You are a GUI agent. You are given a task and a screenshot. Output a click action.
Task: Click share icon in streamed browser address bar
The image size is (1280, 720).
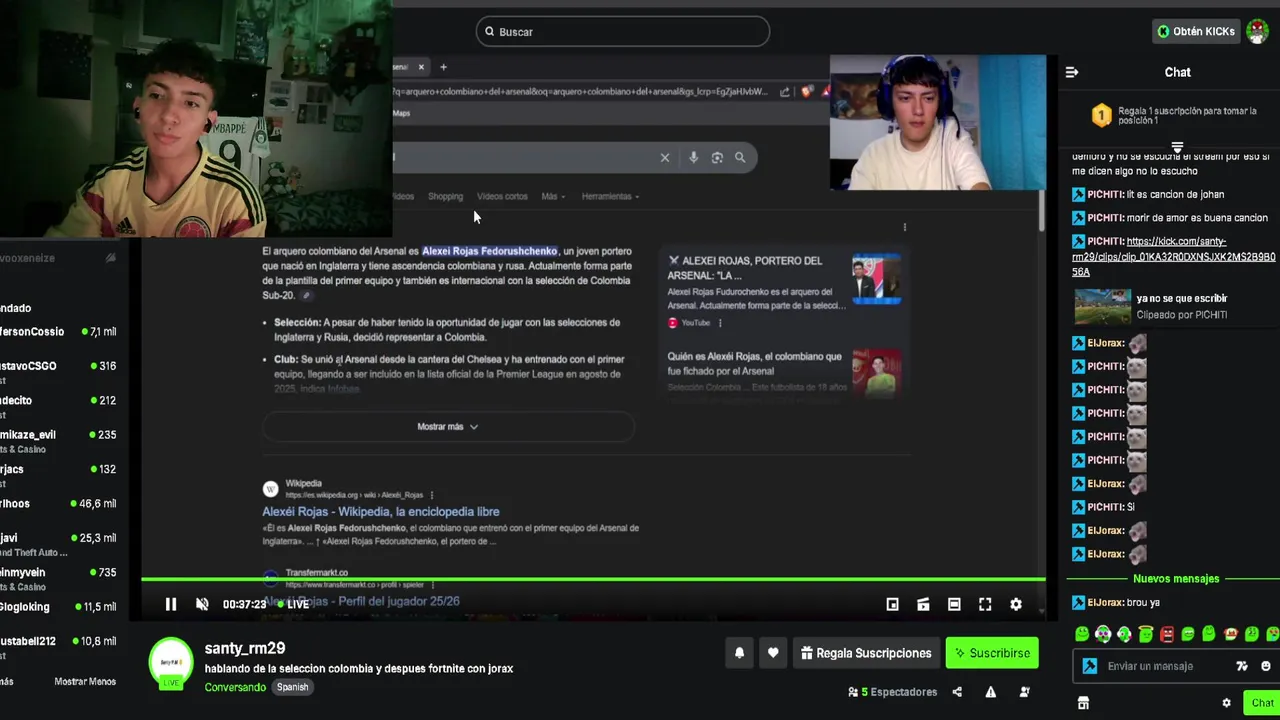[x=785, y=91]
